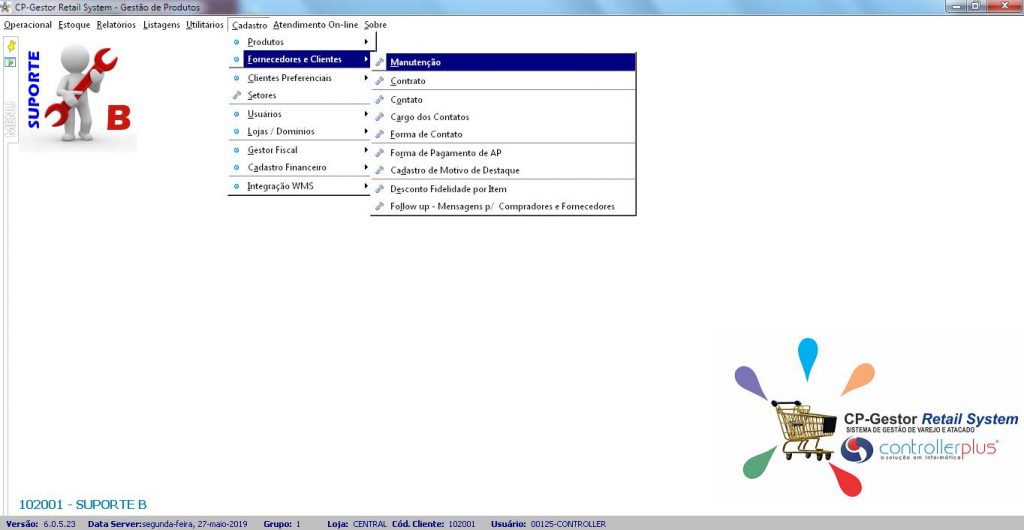Image resolution: width=1024 pixels, height=530 pixels.
Task: Click the '102001 - SUPORTE B' label
Action: click(x=83, y=505)
